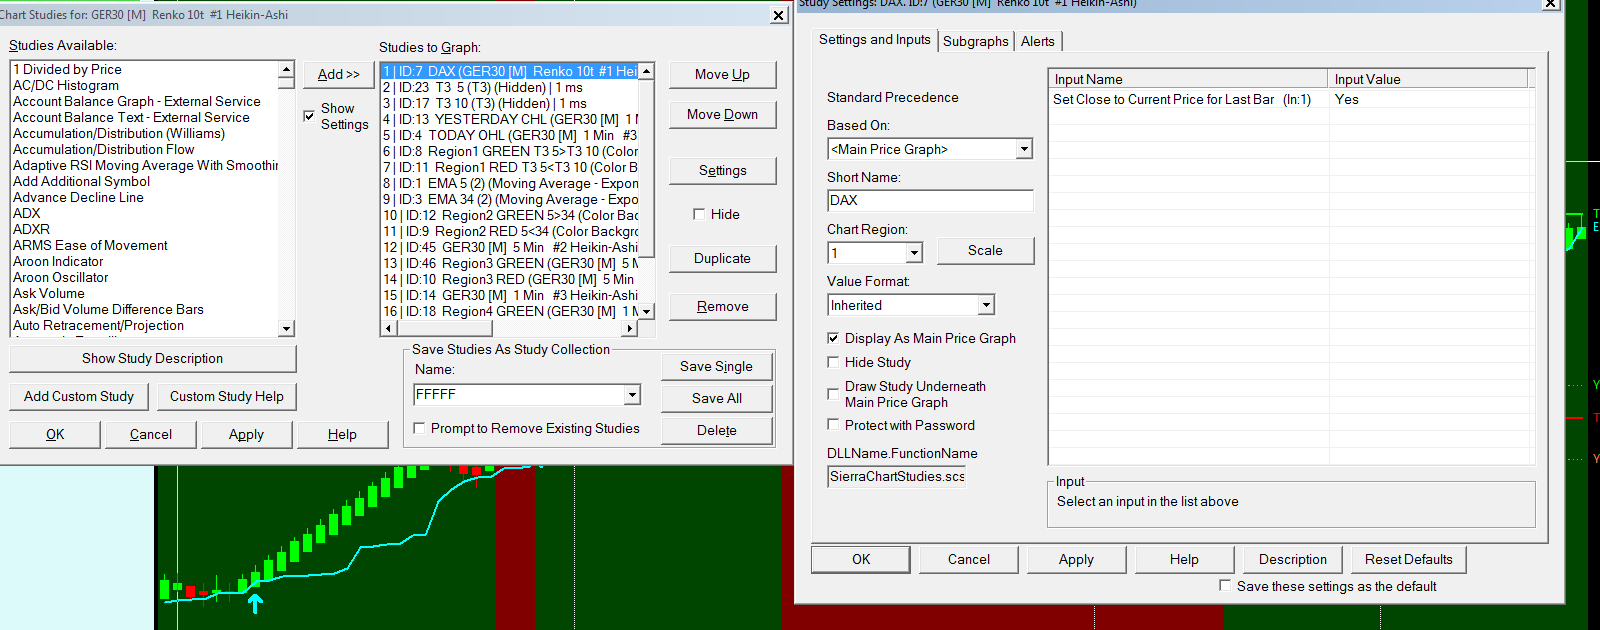Open the Chart Region dropdown
1600x630 pixels.
[914, 253]
